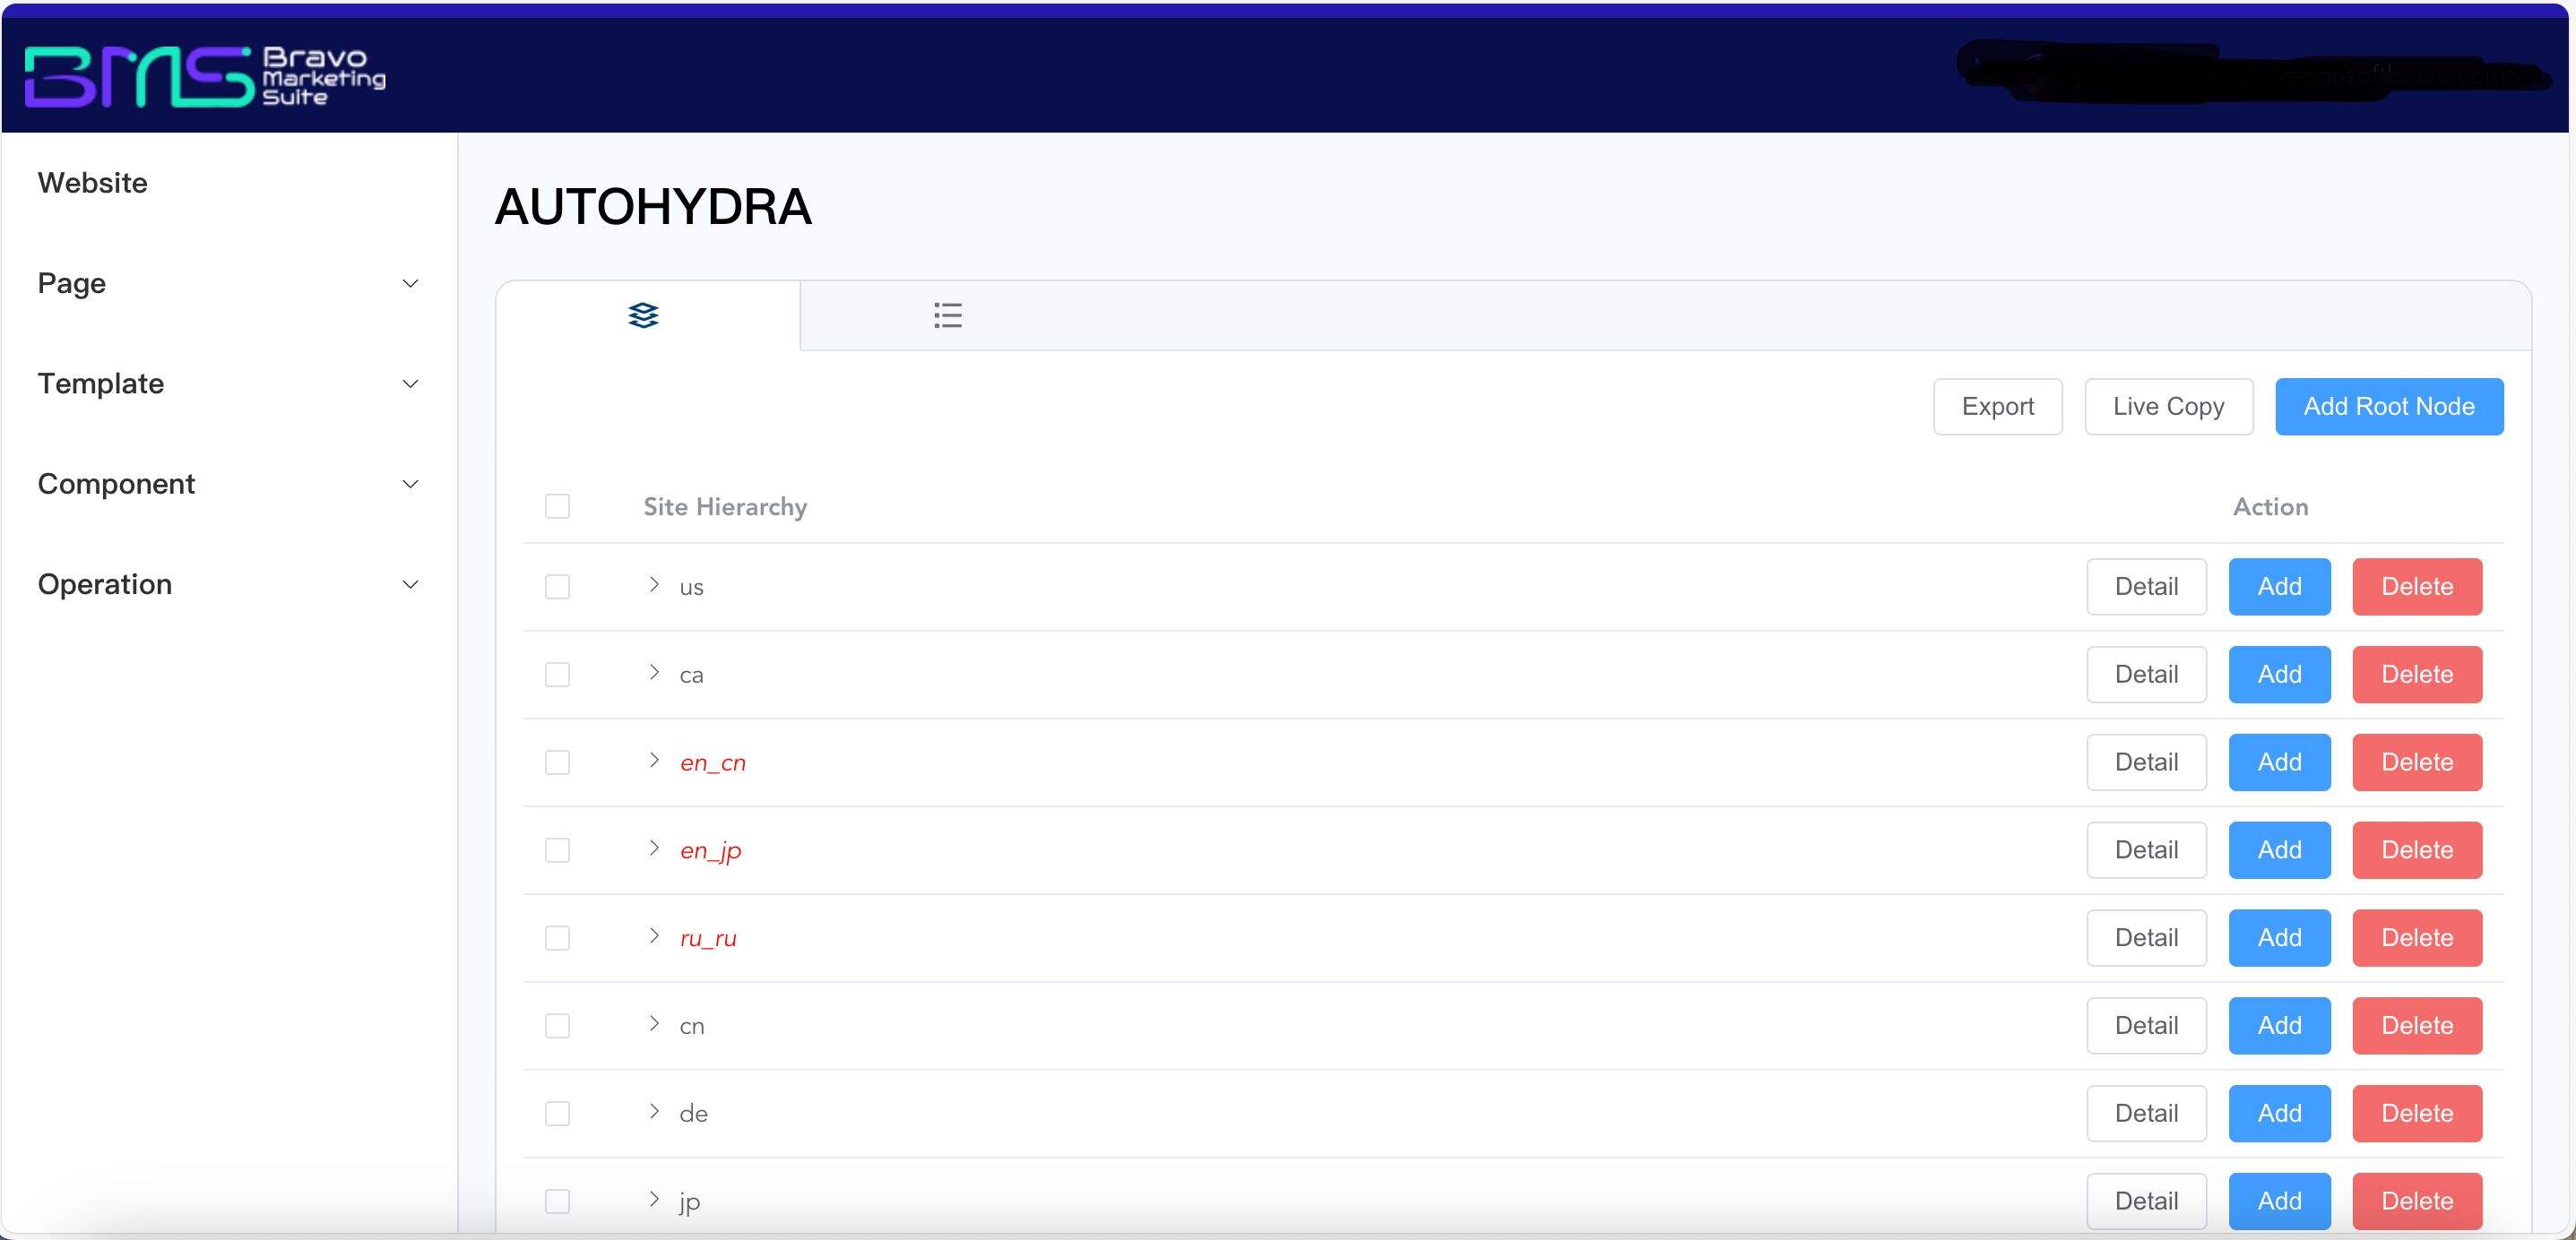Click the Add Root Node button

tap(2388, 406)
